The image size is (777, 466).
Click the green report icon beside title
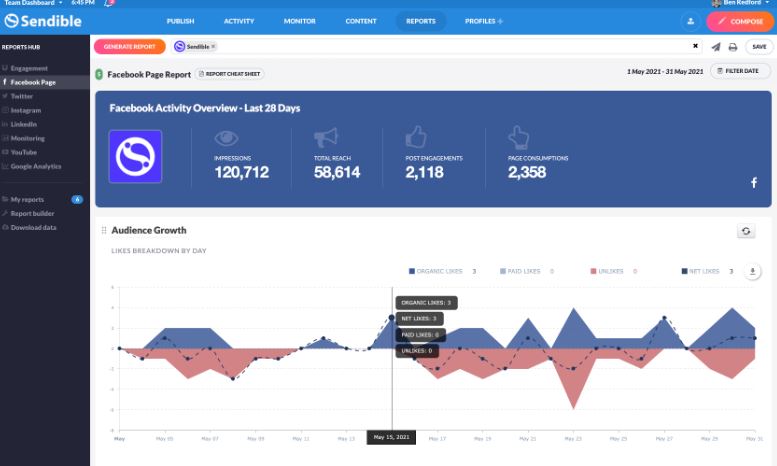(x=99, y=74)
